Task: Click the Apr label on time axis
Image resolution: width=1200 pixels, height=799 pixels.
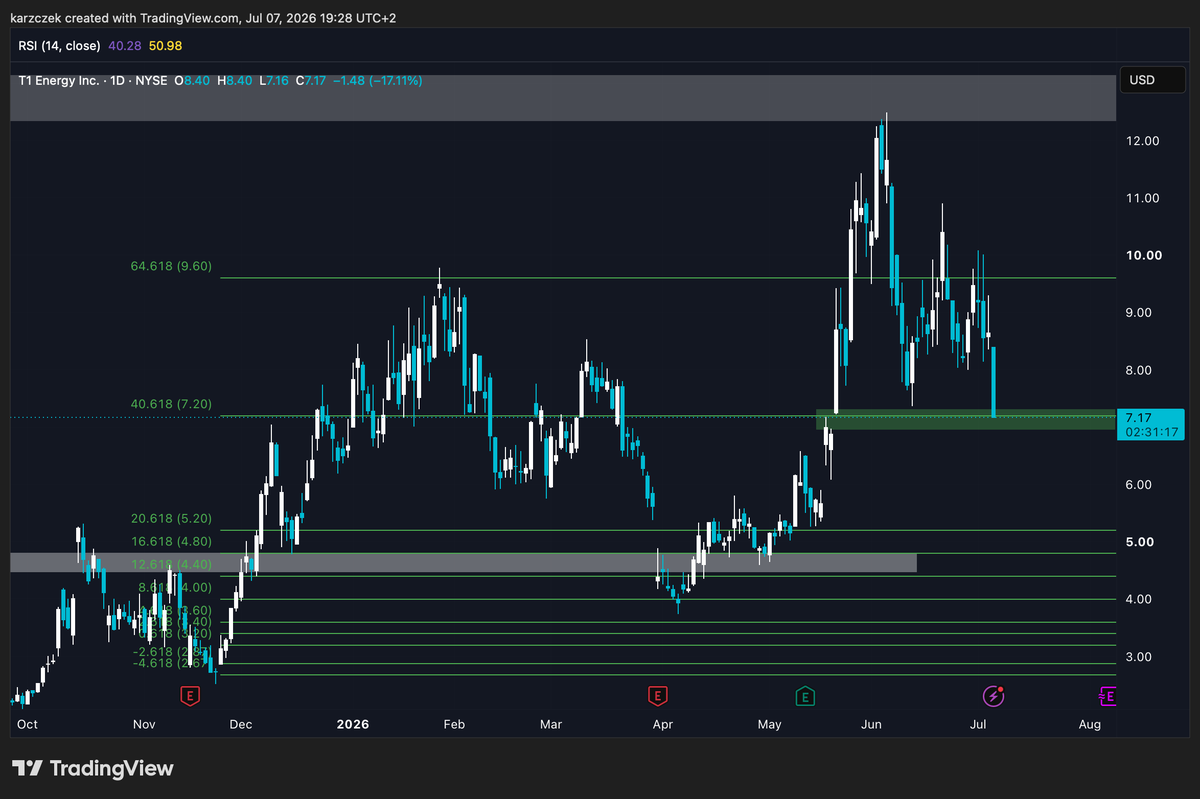Action: [662, 724]
